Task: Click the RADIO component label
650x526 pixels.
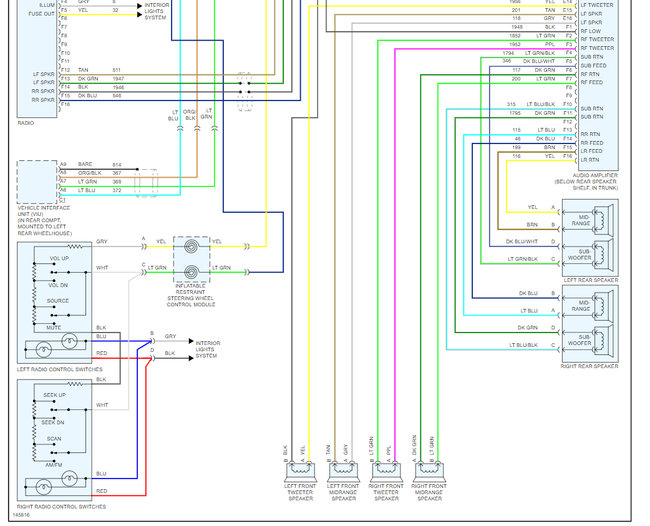Action: 26,123
